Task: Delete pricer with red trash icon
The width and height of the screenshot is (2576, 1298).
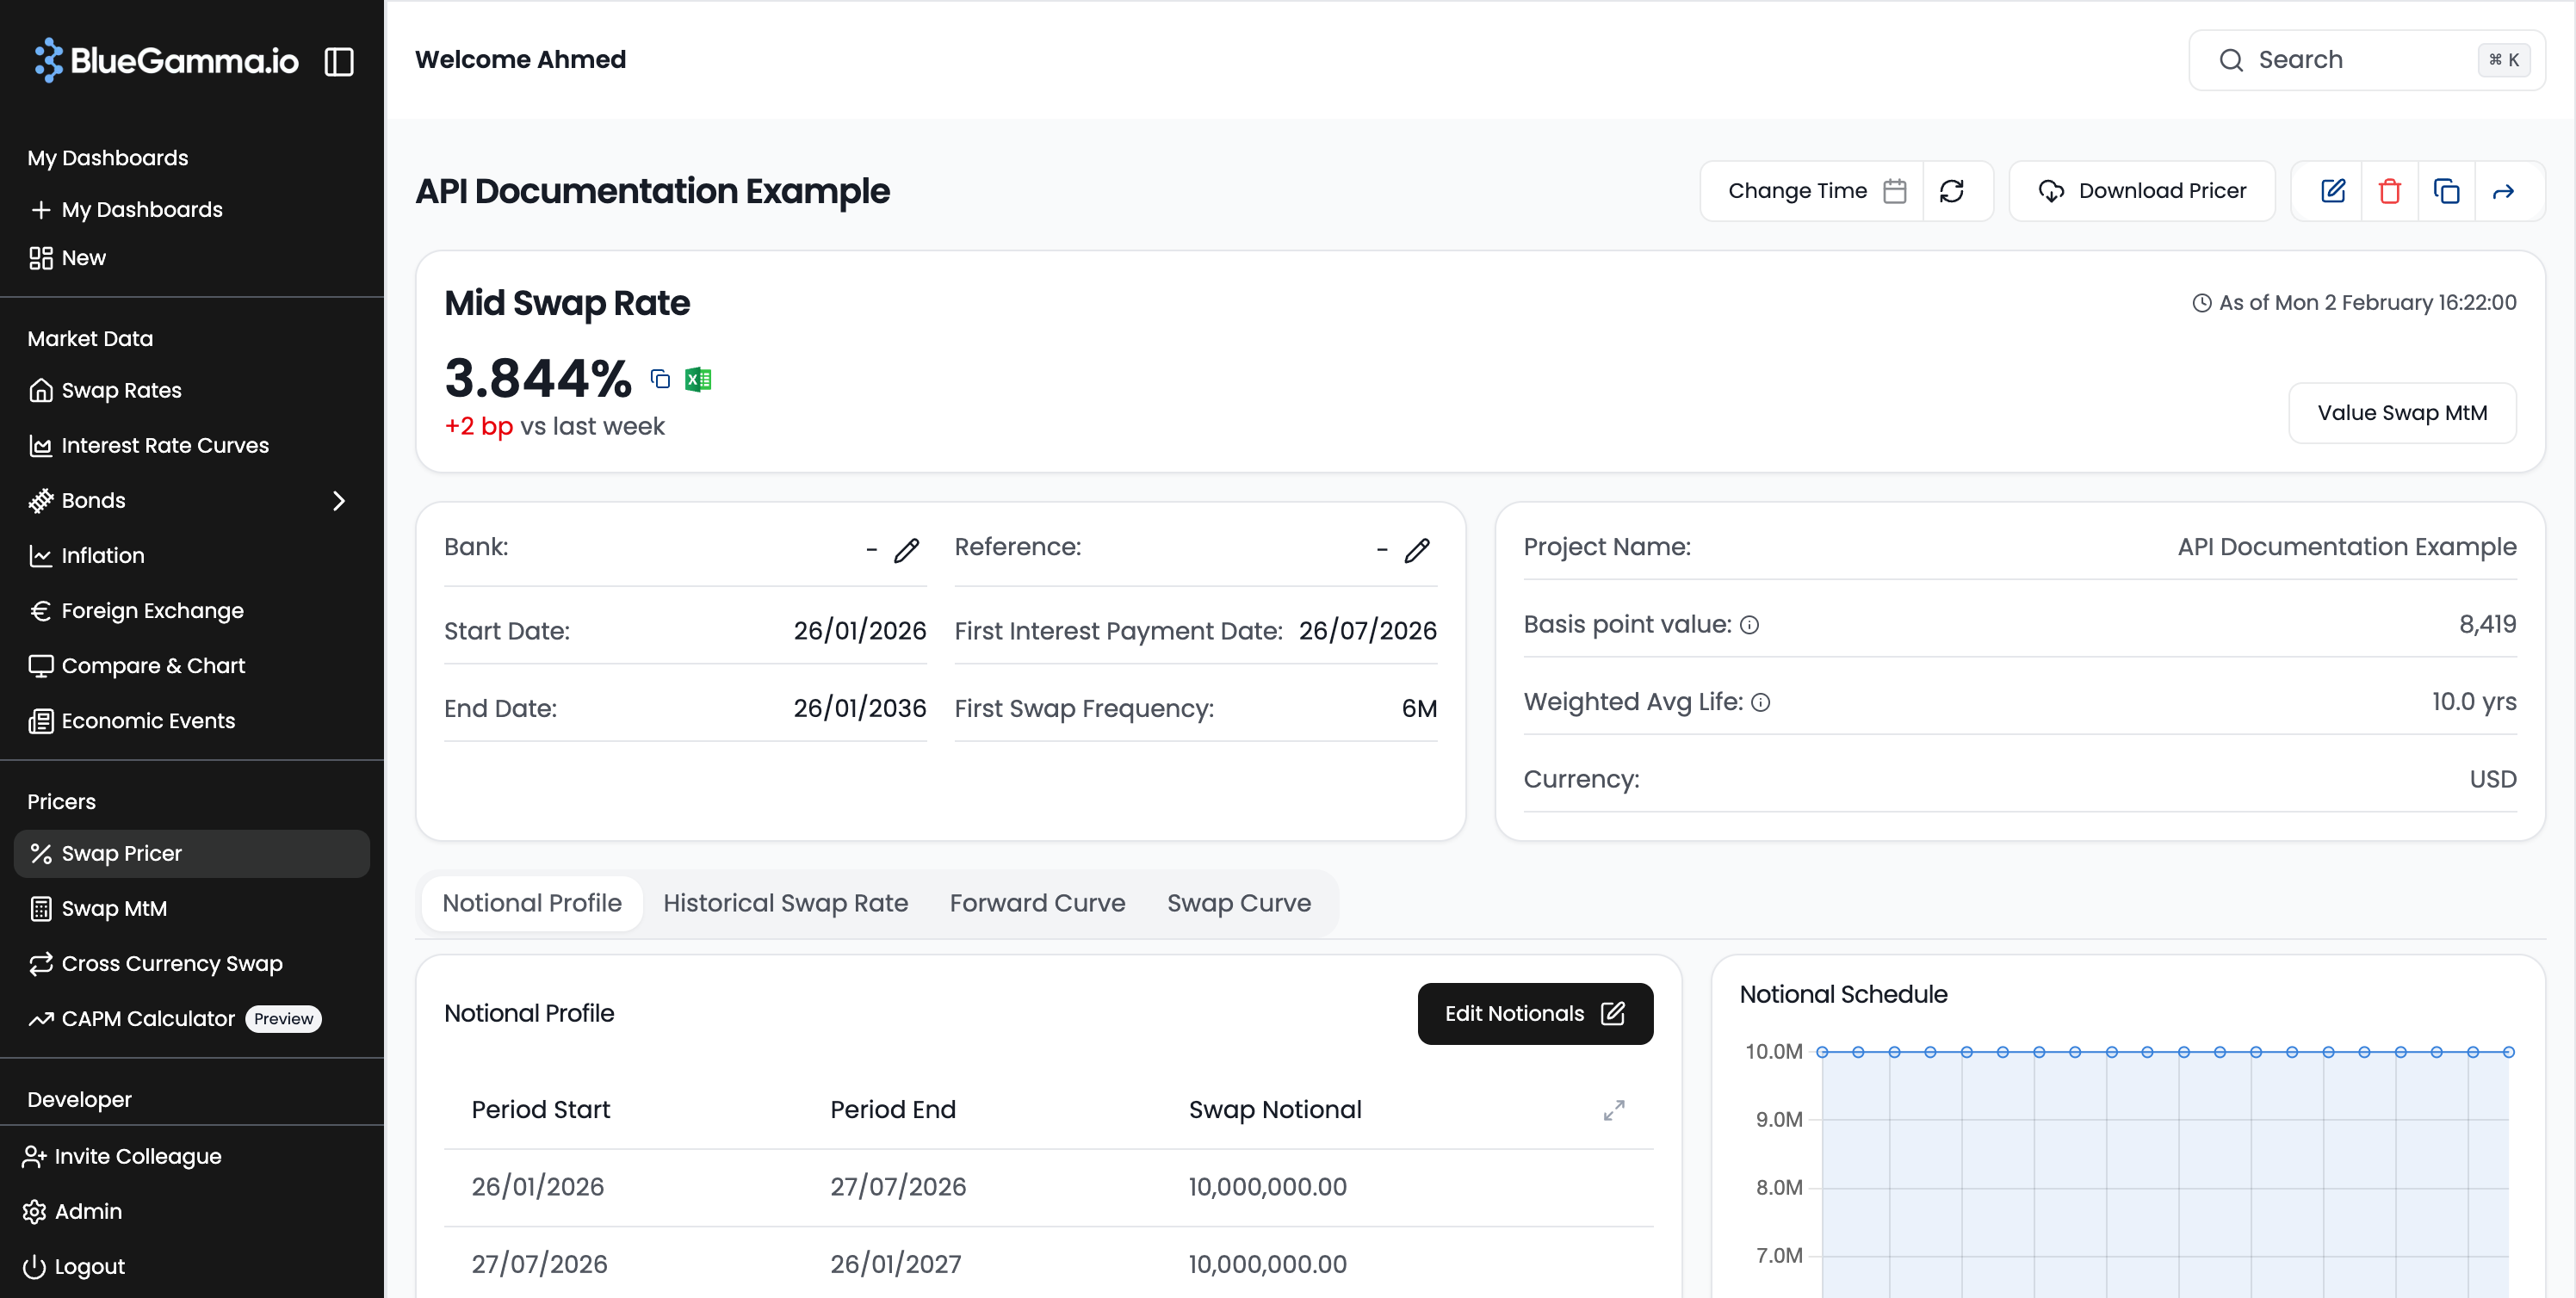Action: pos(2389,191)
